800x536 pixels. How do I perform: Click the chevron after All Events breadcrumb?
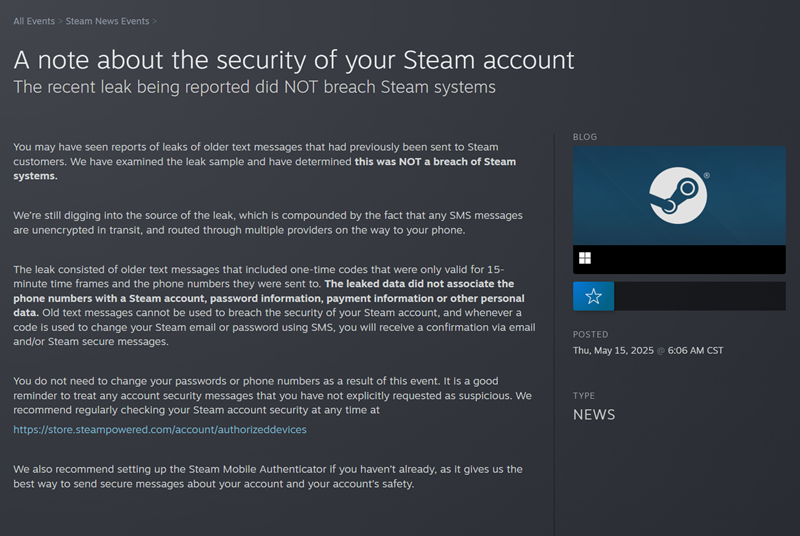[60, 21]
